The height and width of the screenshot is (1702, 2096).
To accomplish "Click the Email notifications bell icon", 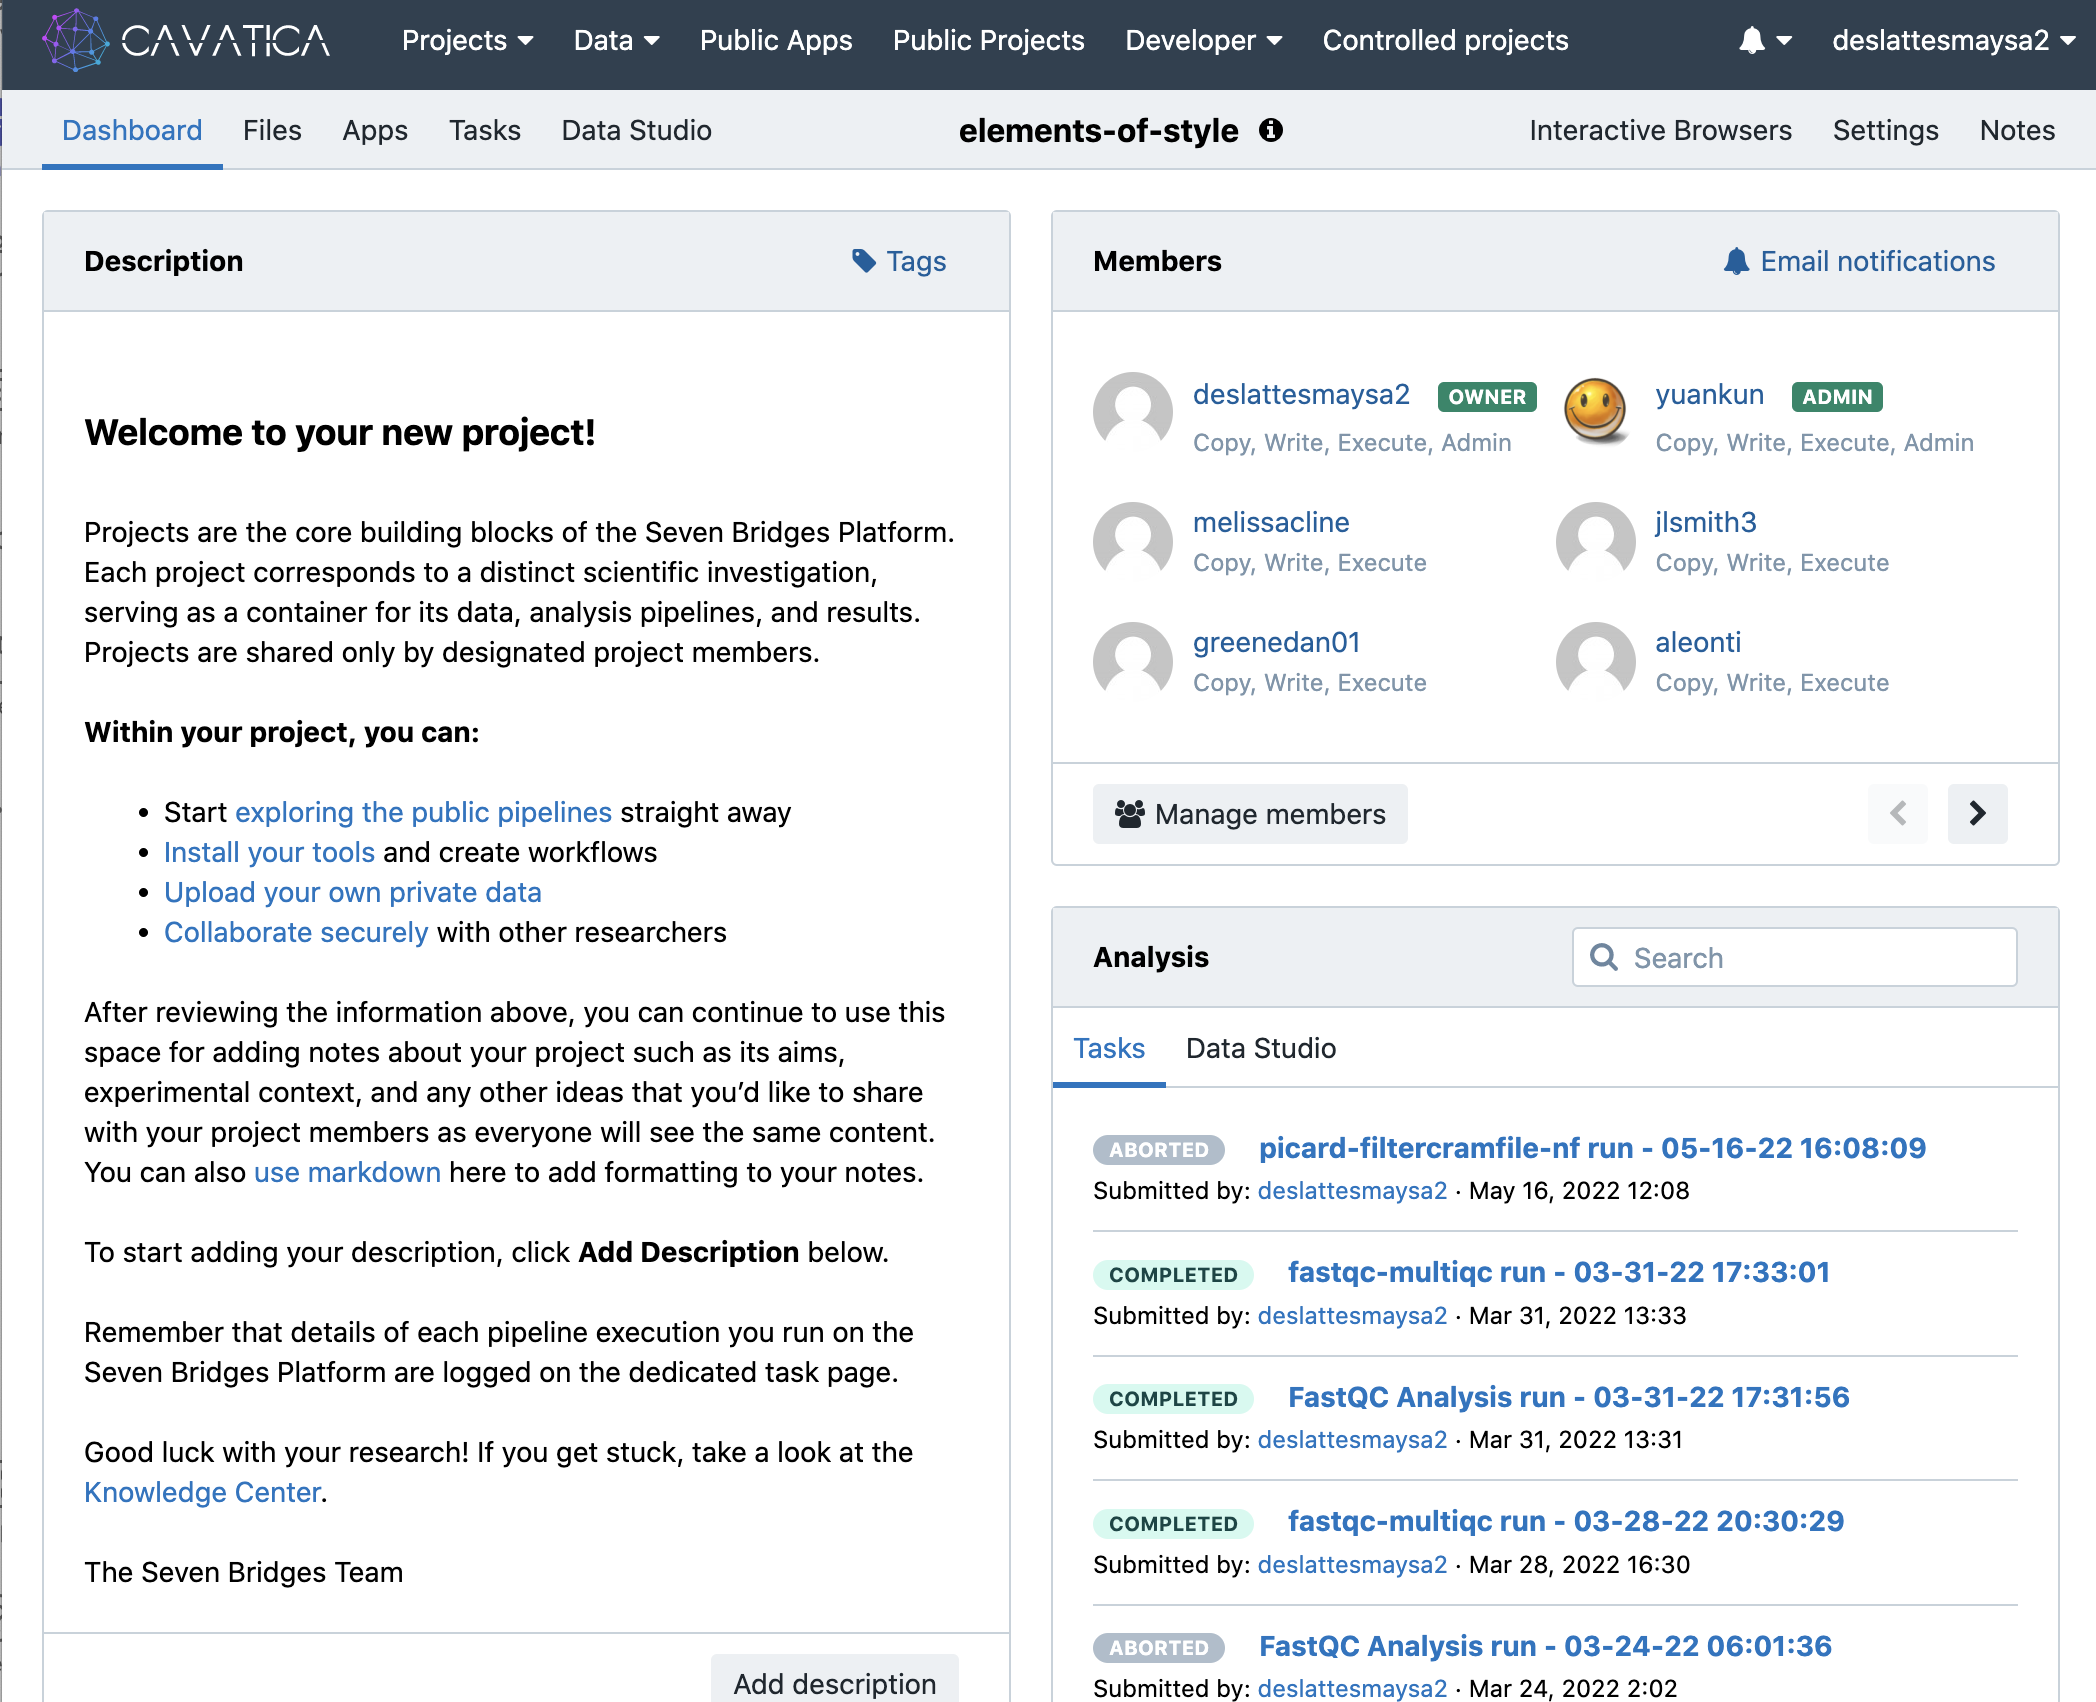I will coord(1736,261).
